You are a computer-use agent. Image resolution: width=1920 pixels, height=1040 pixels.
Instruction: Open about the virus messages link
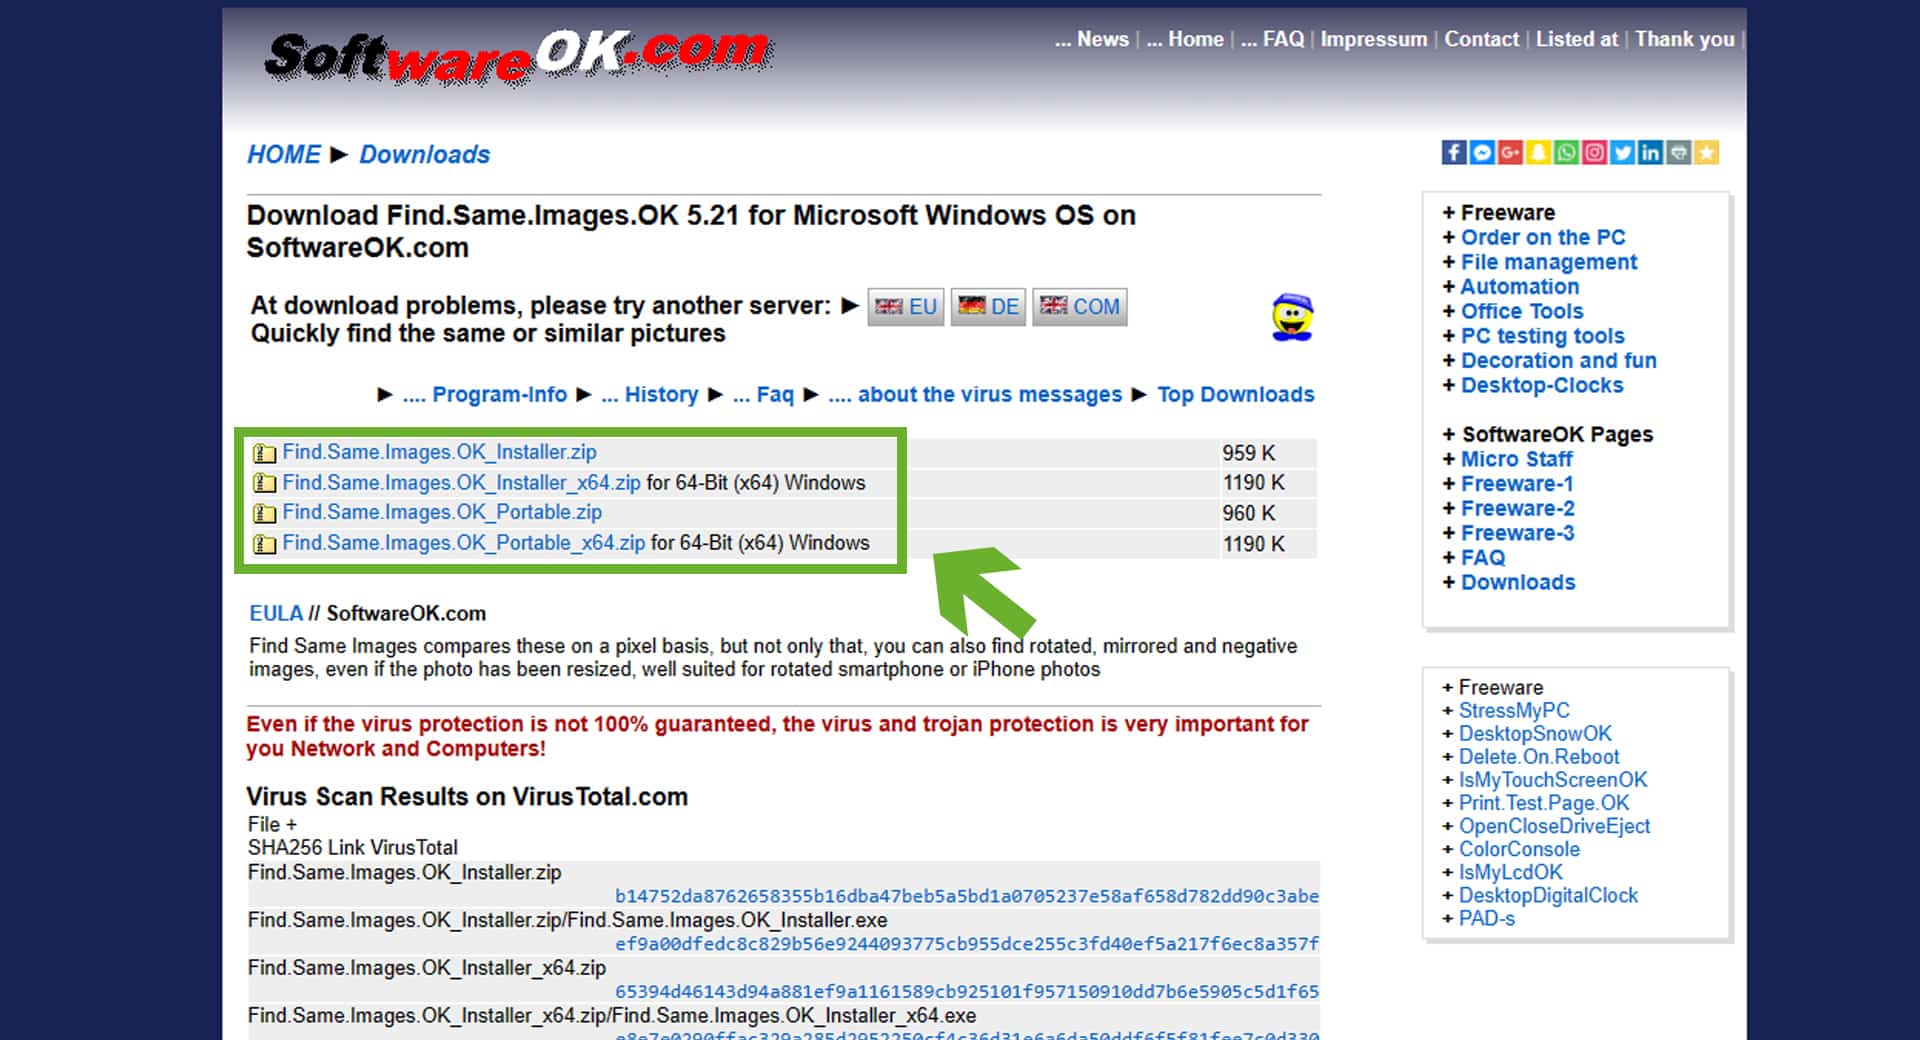tap(975, 394)
